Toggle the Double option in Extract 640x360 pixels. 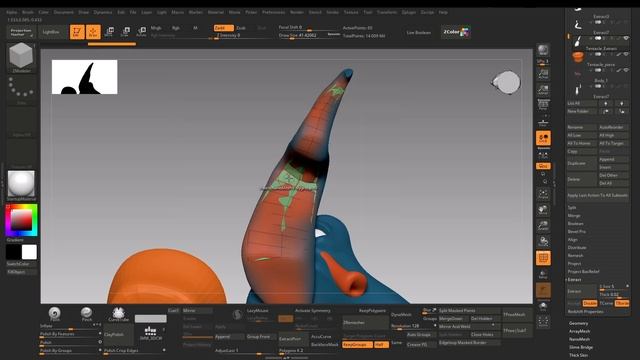pos(589,303)
